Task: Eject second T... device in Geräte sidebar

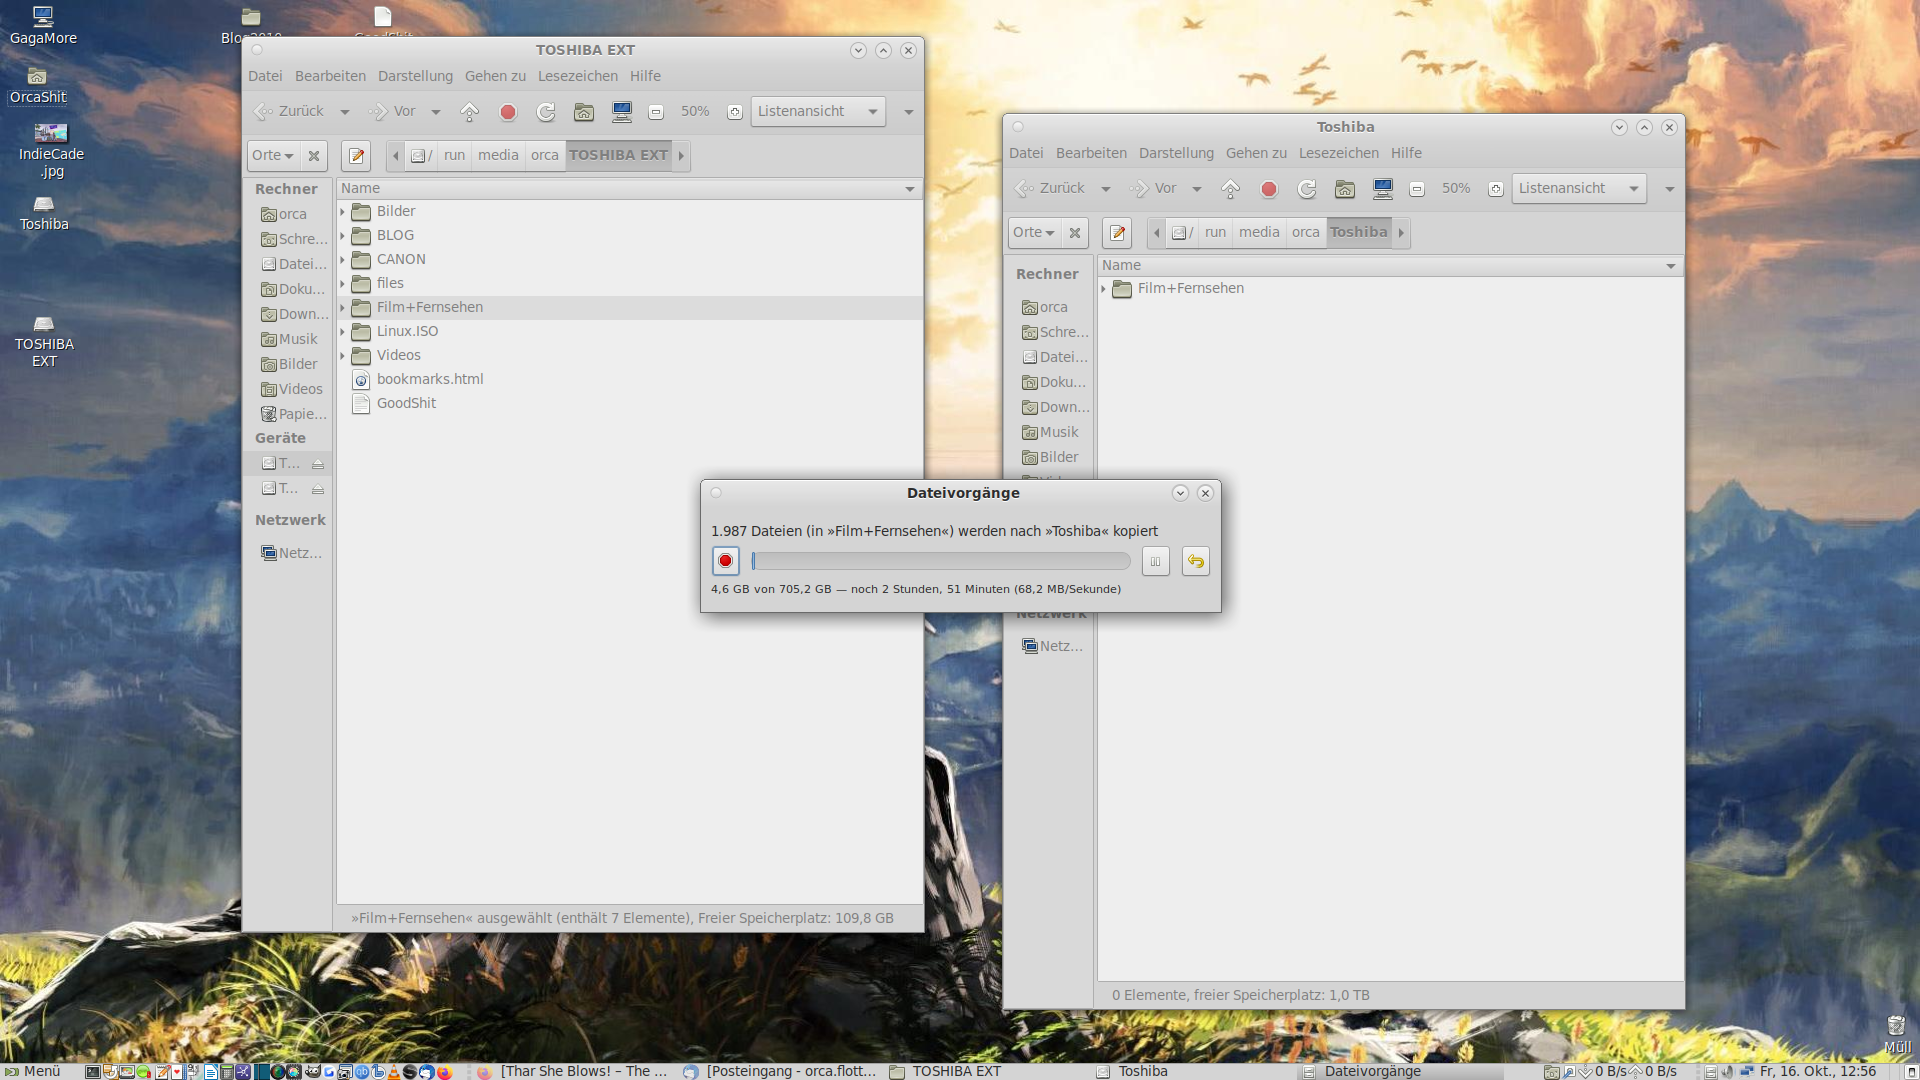Action: pos(318,489)
